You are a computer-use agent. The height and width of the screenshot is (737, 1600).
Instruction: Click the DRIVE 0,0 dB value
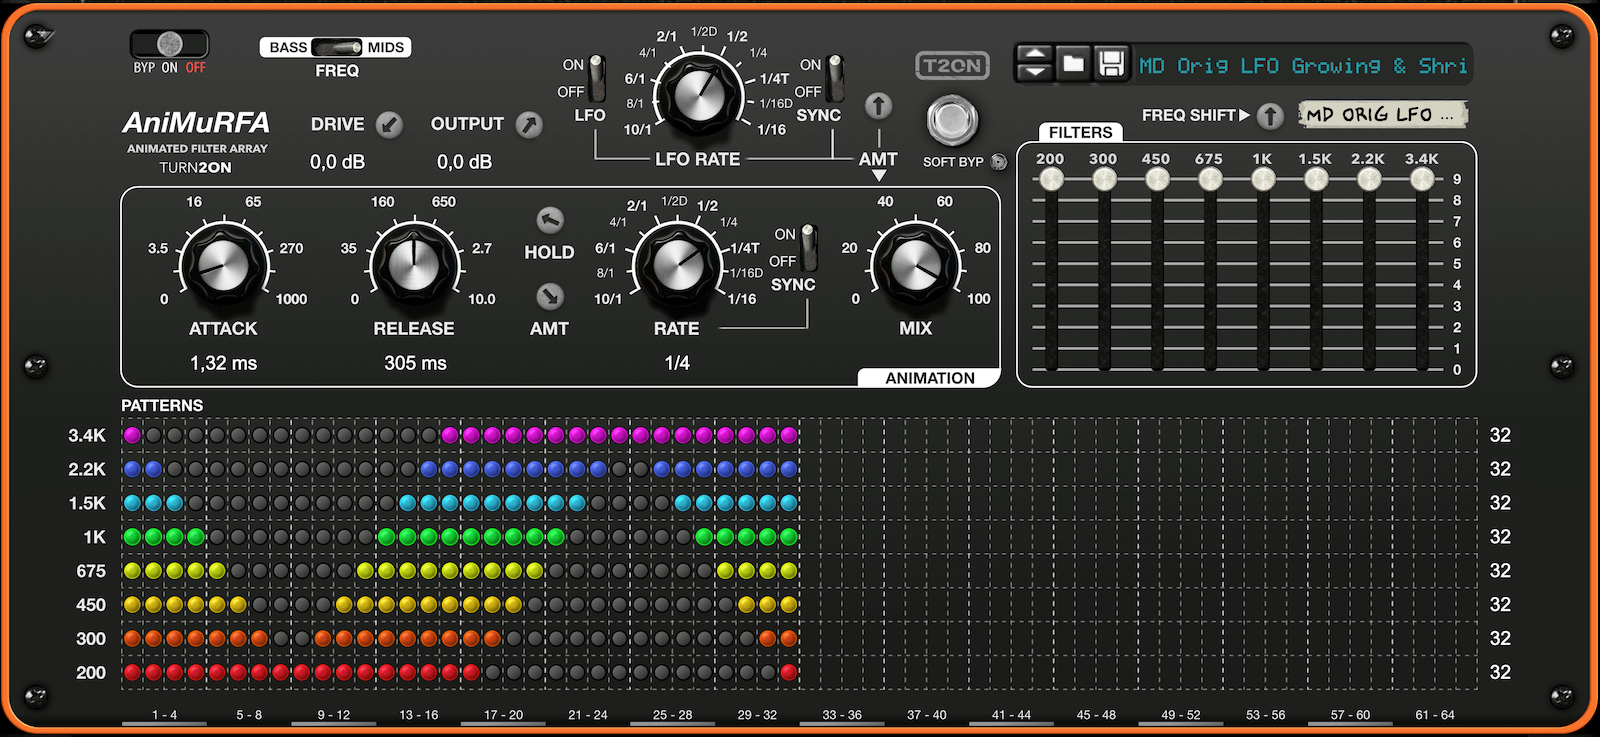click(x=337, y=162)
